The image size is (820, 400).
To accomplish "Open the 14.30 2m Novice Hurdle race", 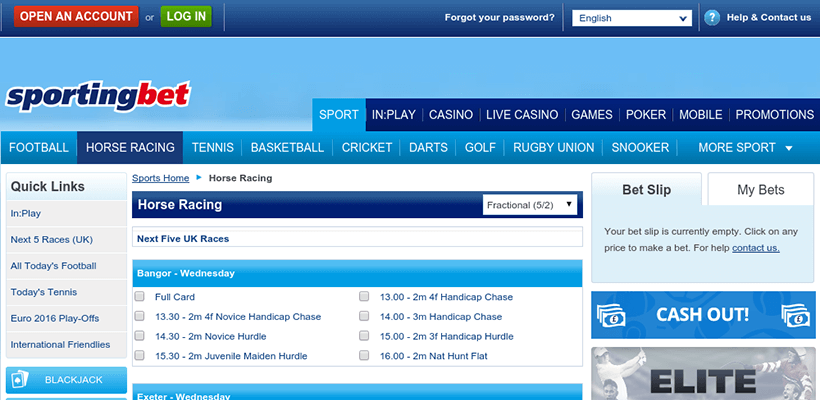I will point(211,336).
